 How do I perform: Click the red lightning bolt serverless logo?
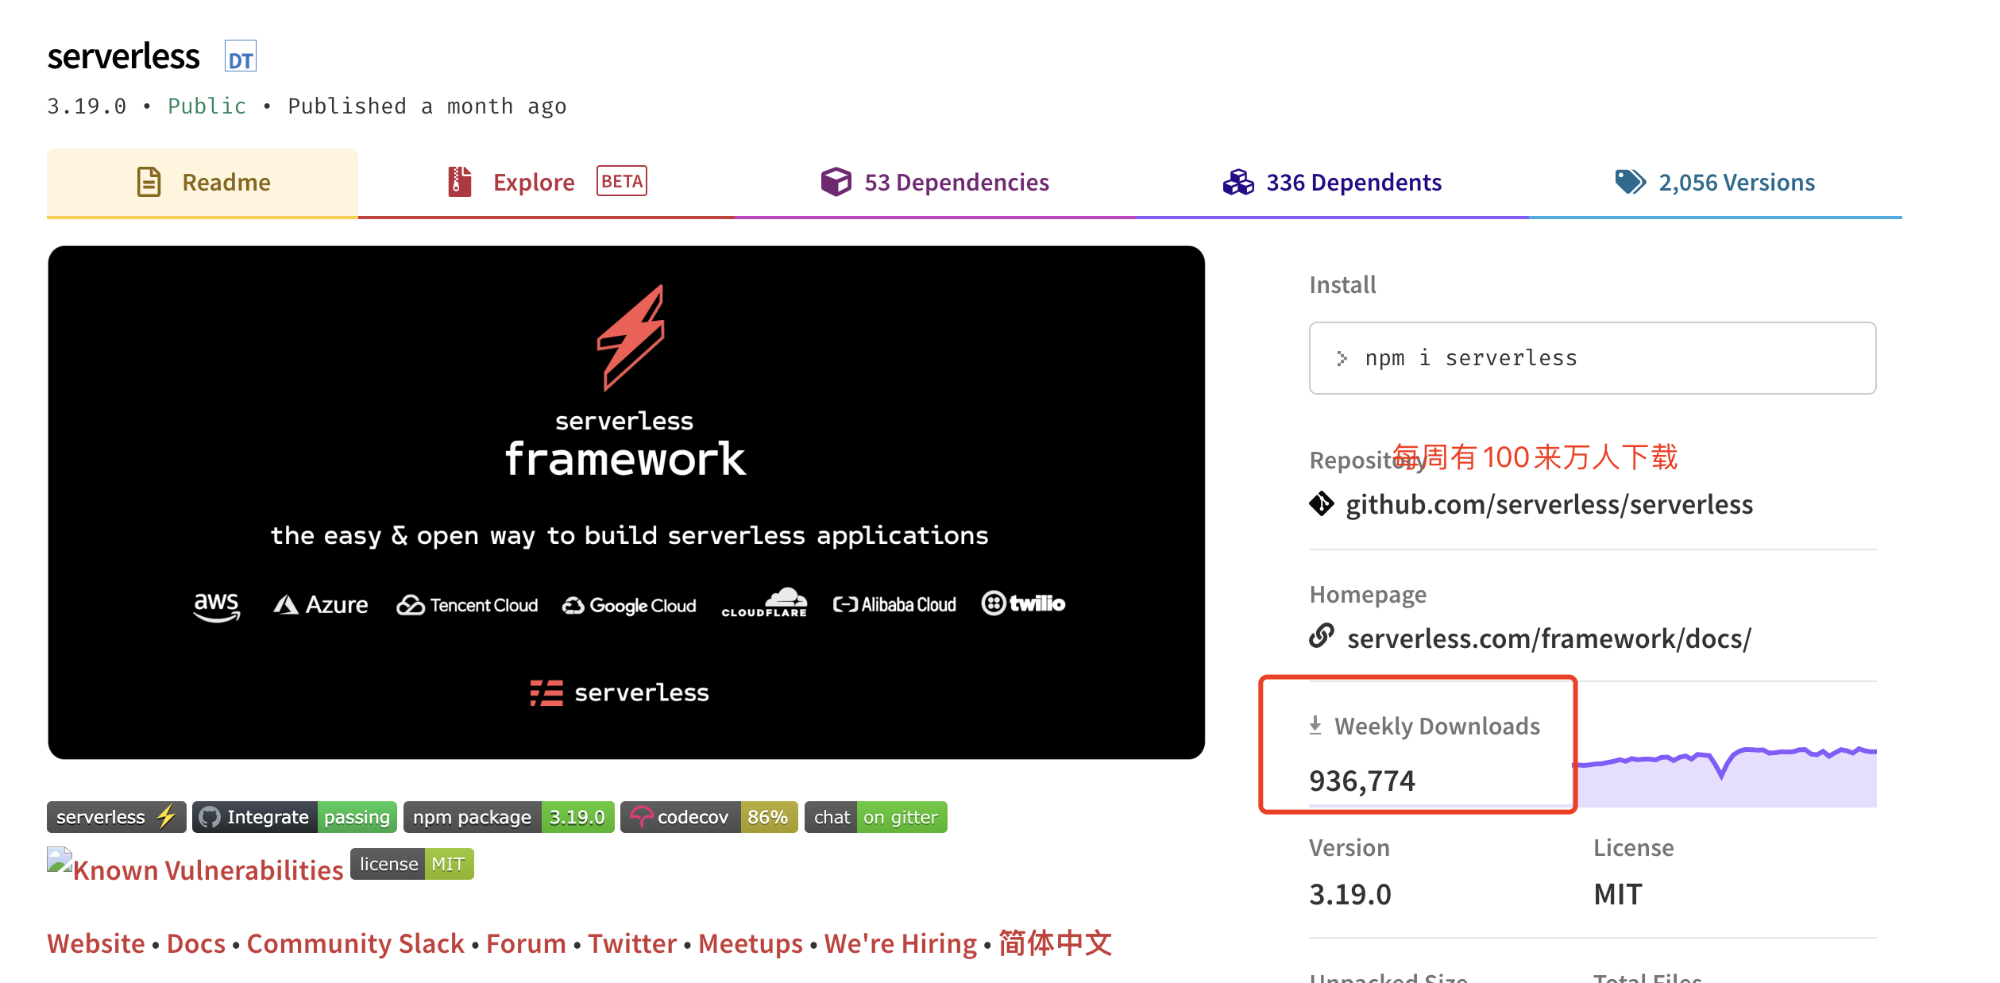coord(630,337)
